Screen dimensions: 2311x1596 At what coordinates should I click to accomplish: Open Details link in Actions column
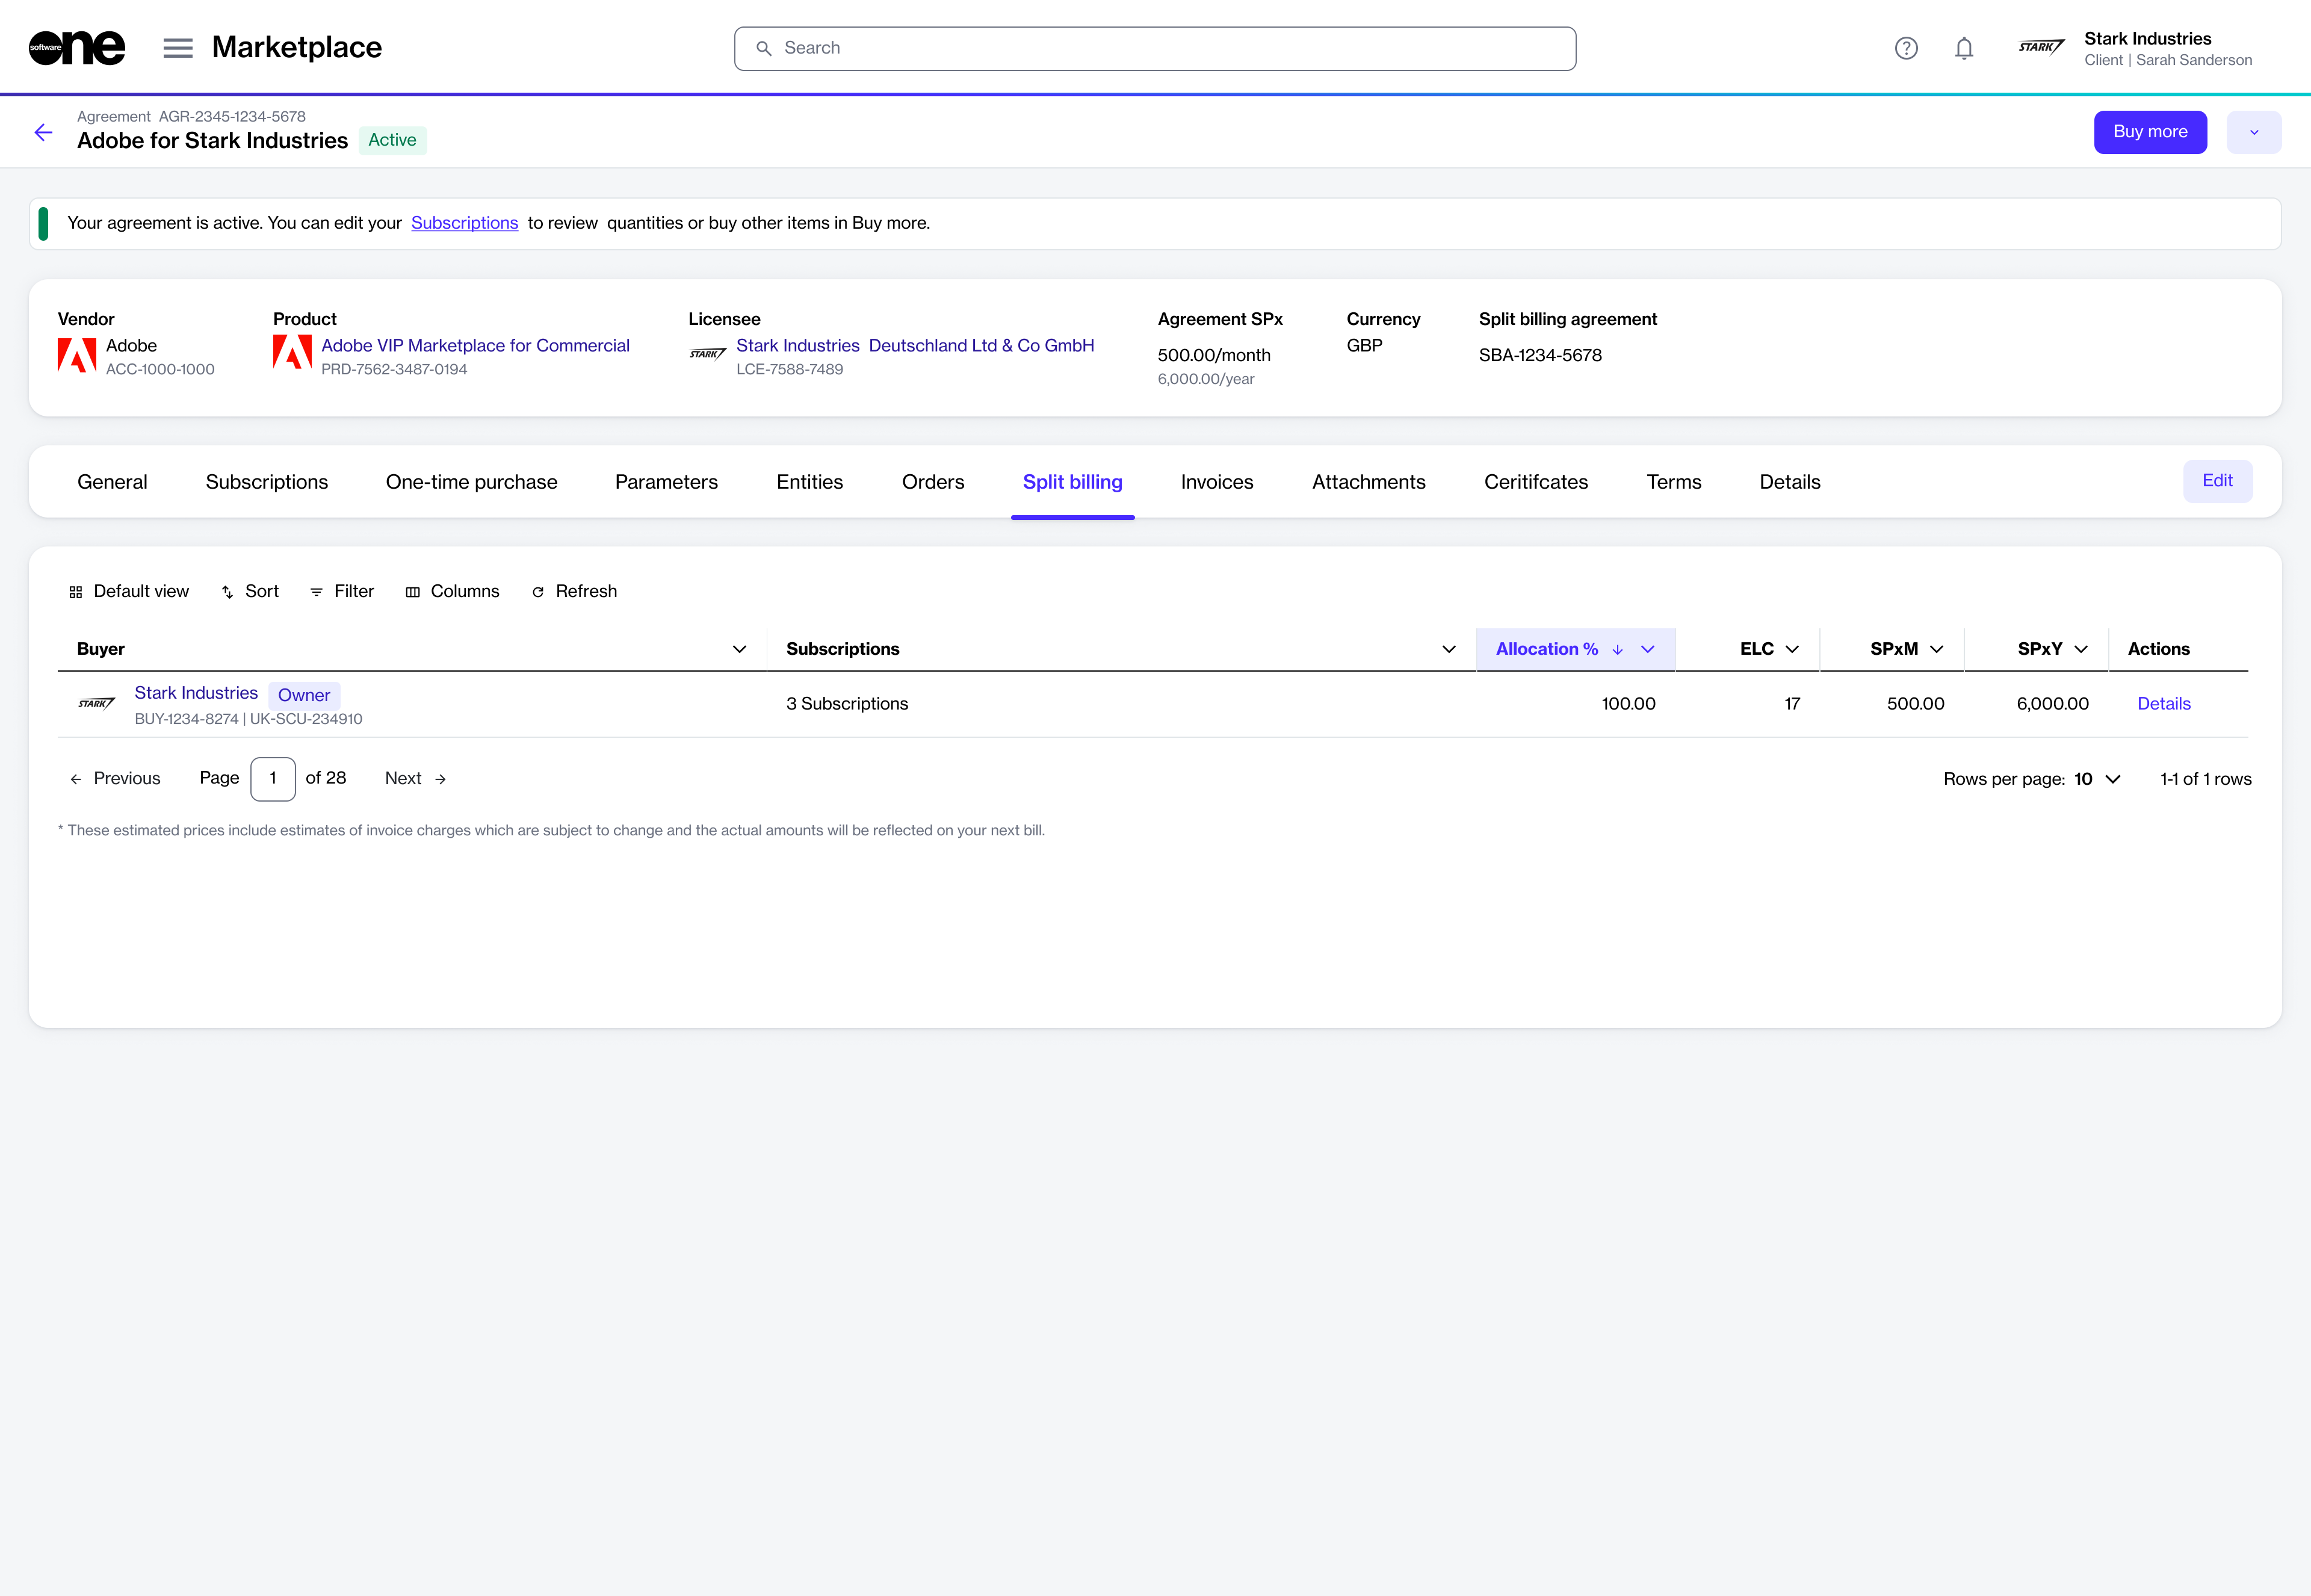coord(2163,704)
